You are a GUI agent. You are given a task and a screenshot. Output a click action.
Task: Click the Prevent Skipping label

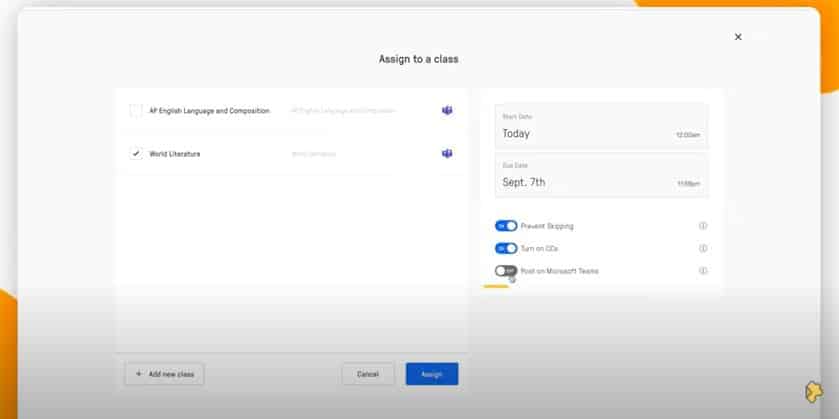[x=547, y=226]
